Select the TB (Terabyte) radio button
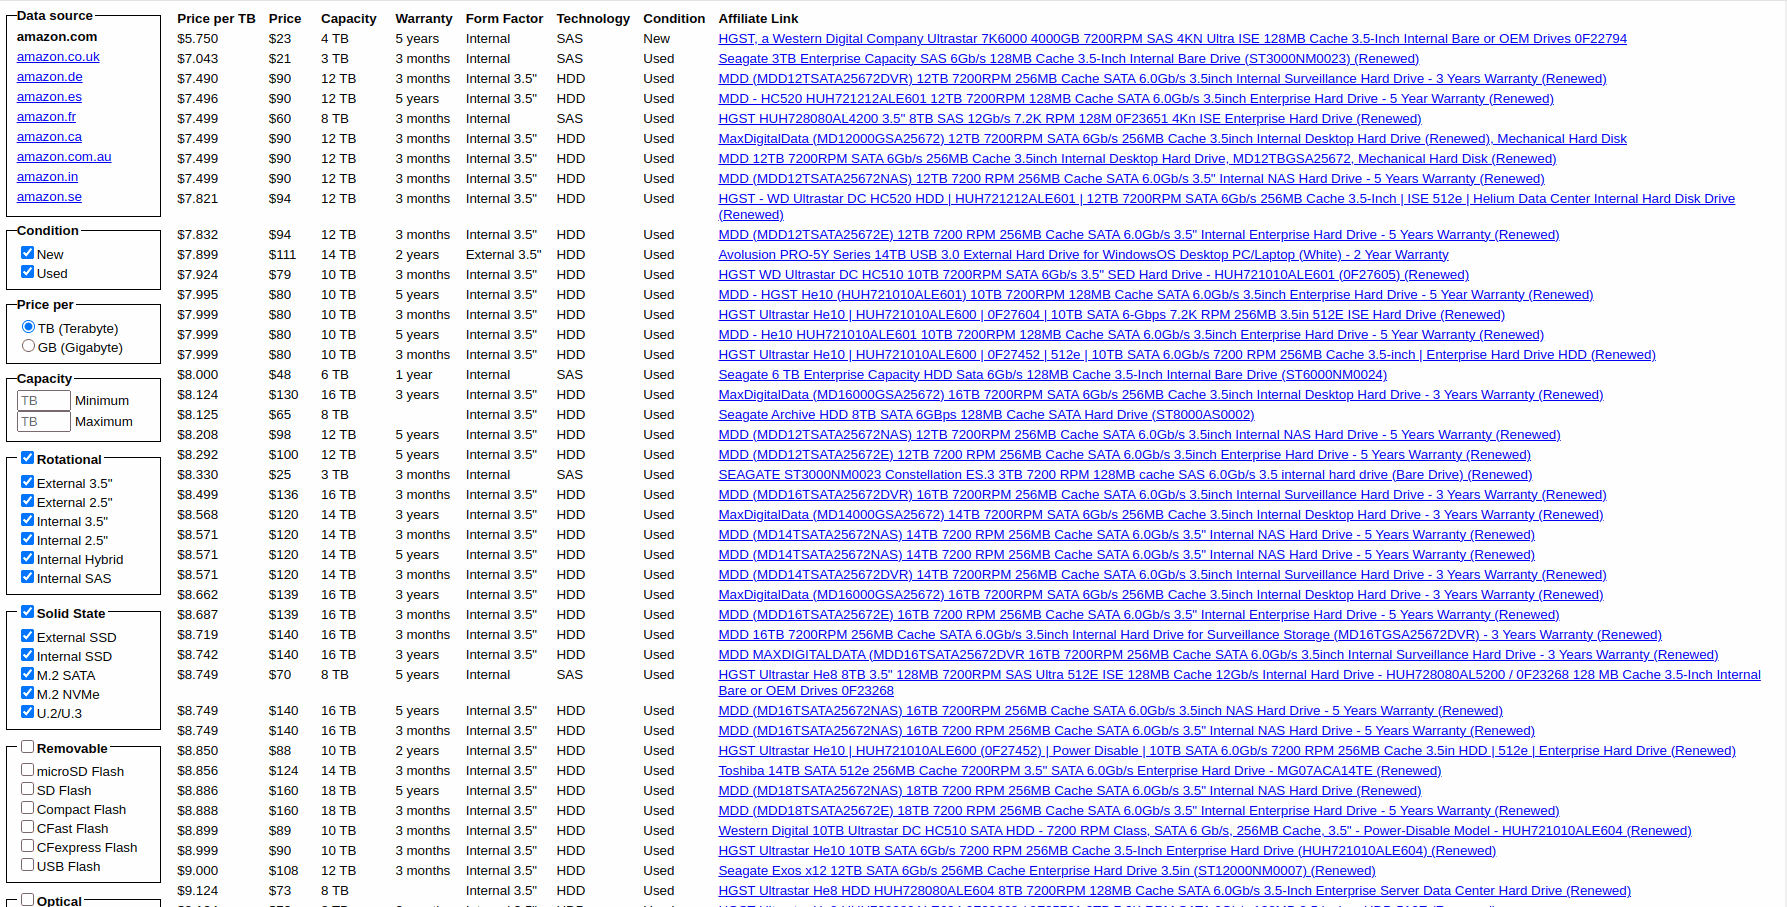Viewport: 1787px width, 907px height. point(28,327)
